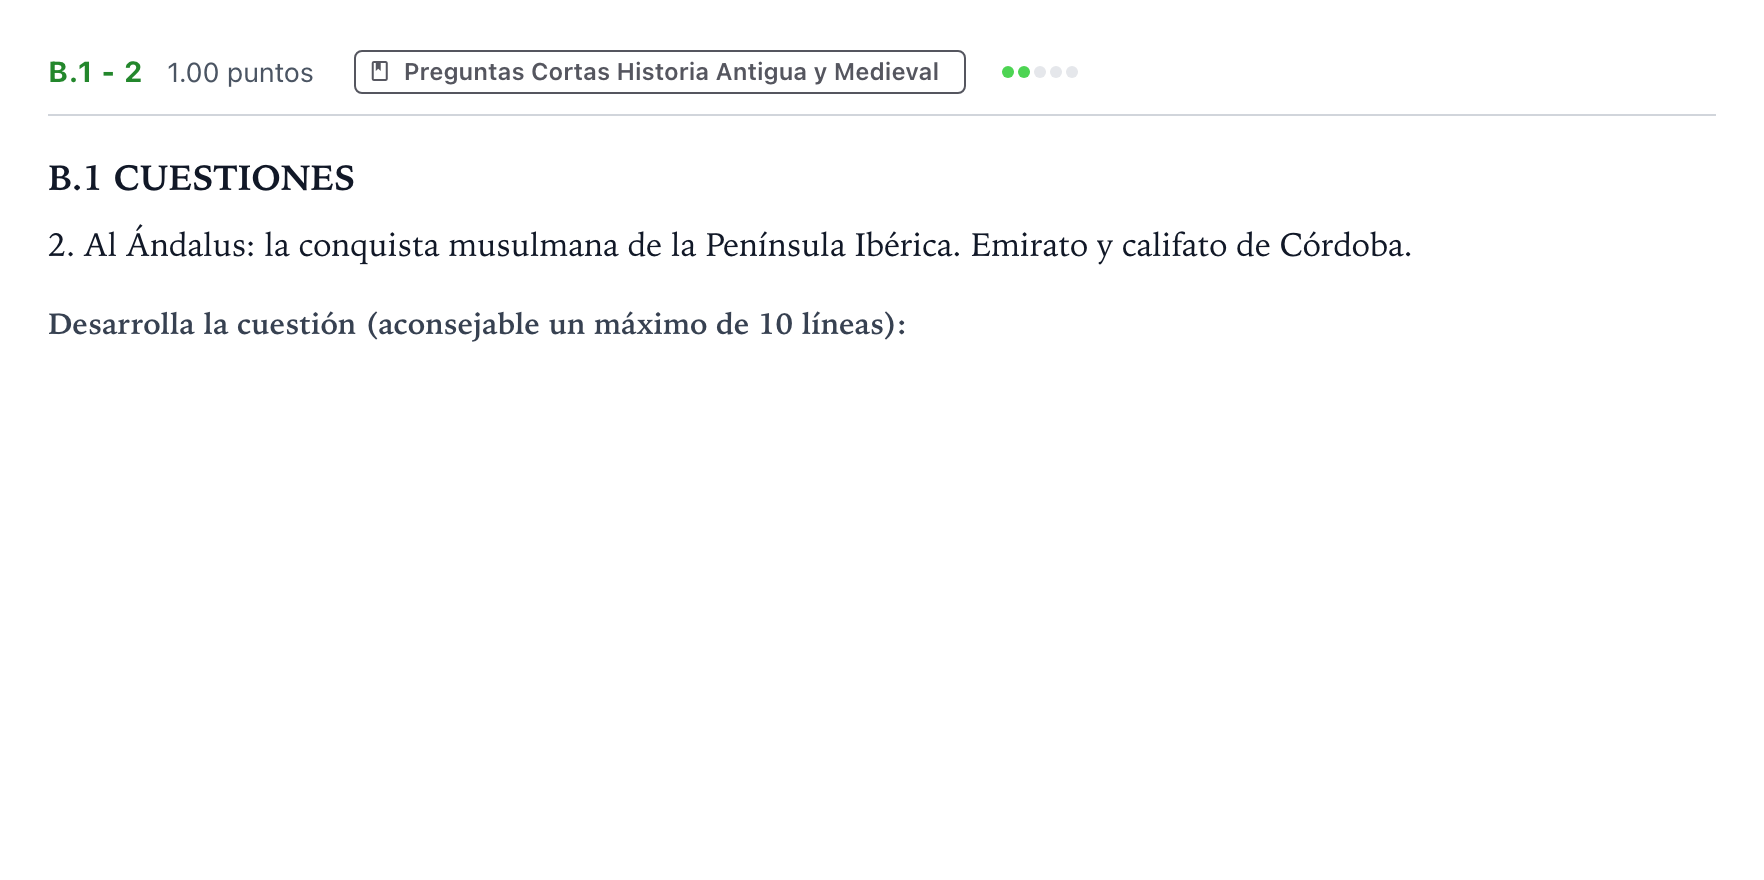Click the Preguntas Cortas Historia Antigua y Medieval tag
This screenshot has width=1764, height=880.
tap(660, 72)
